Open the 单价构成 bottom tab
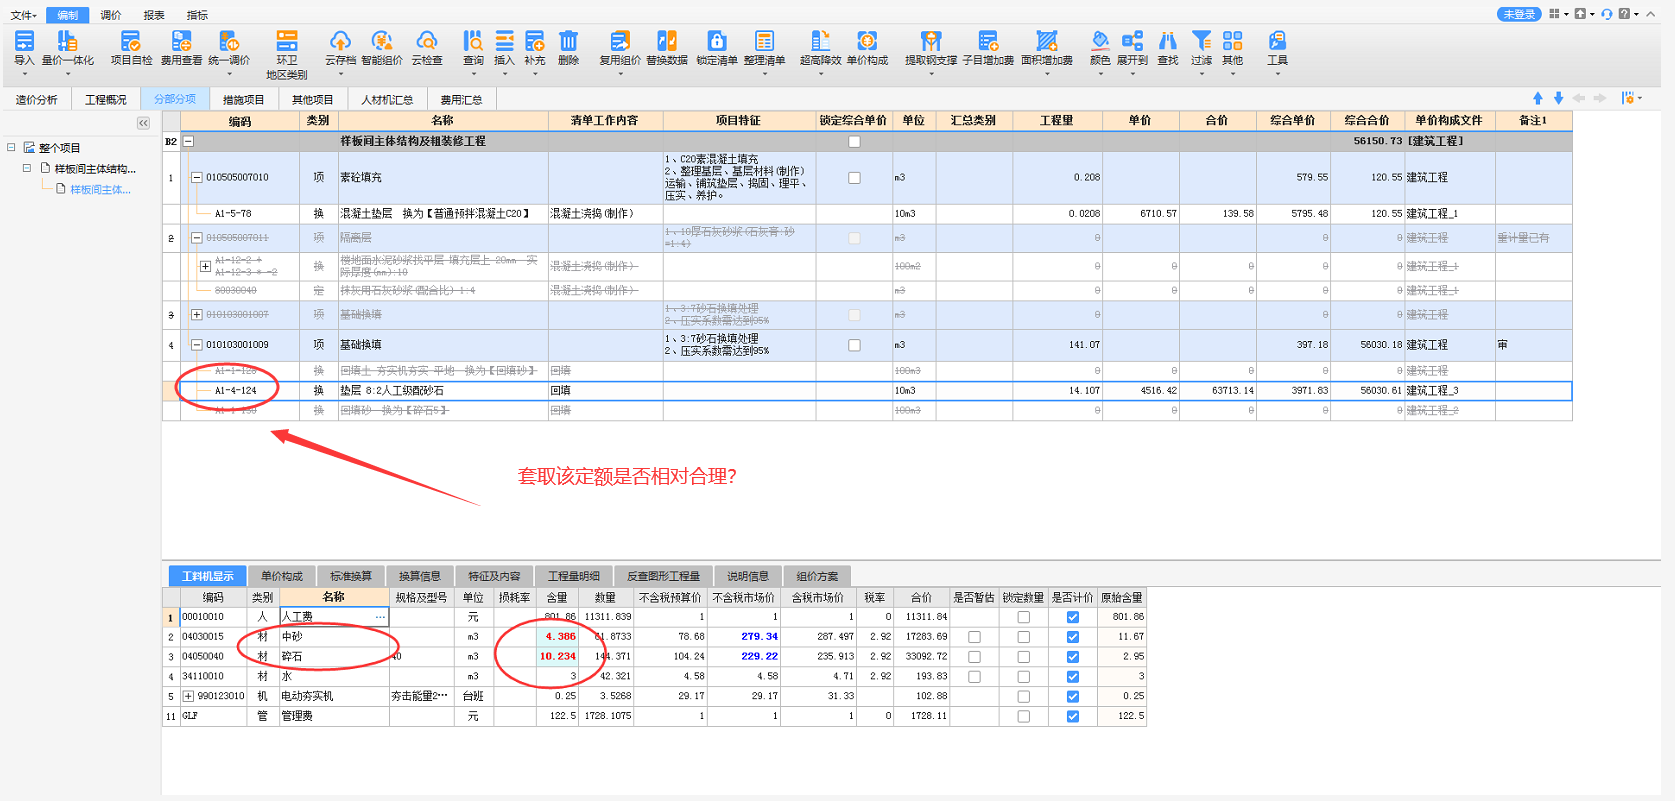 click(x=282, y=576)
